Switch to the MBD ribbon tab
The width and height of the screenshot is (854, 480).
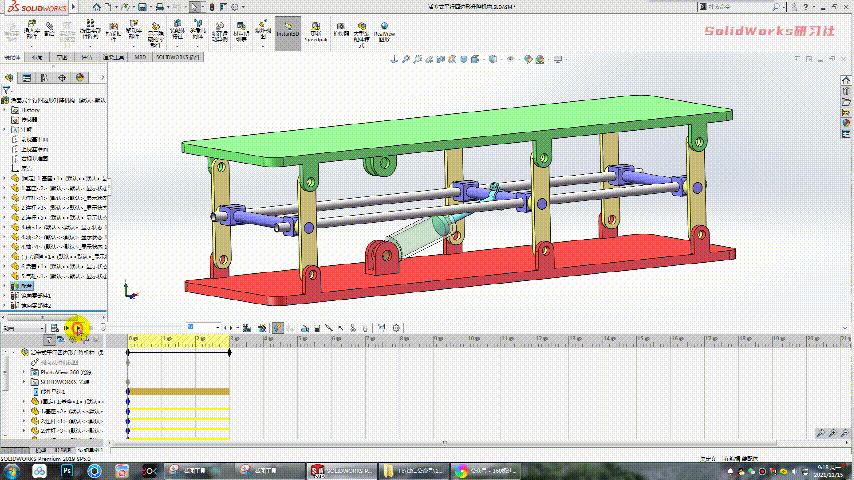[141, 57]
